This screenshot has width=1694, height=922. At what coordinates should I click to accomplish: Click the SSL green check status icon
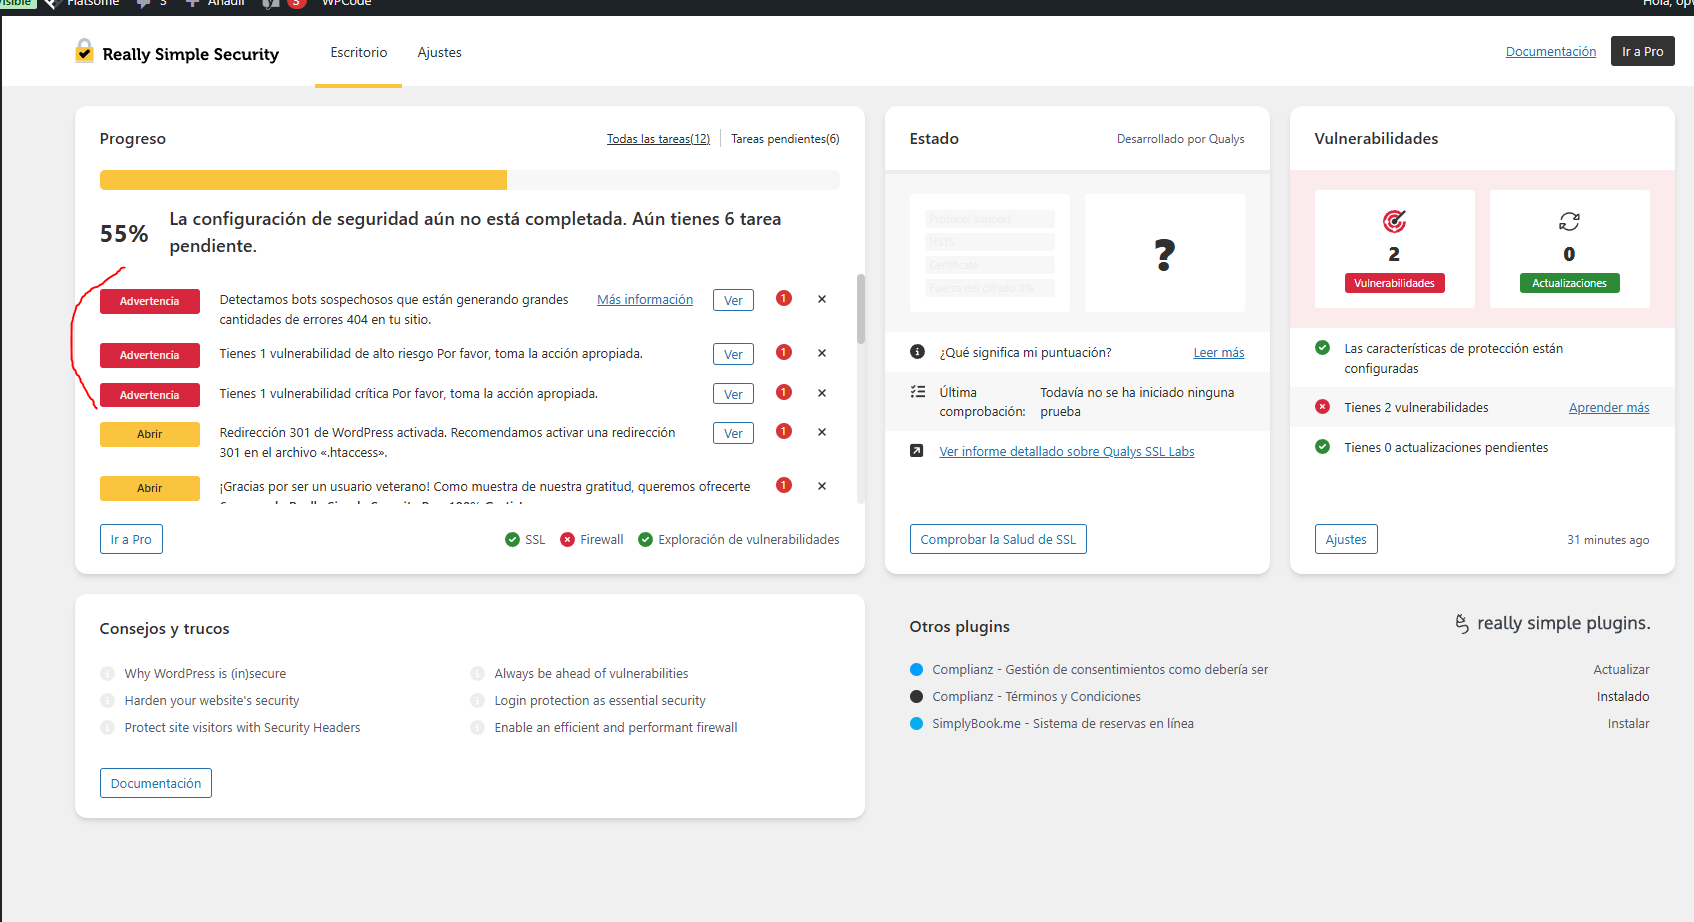tap(512, 539)
